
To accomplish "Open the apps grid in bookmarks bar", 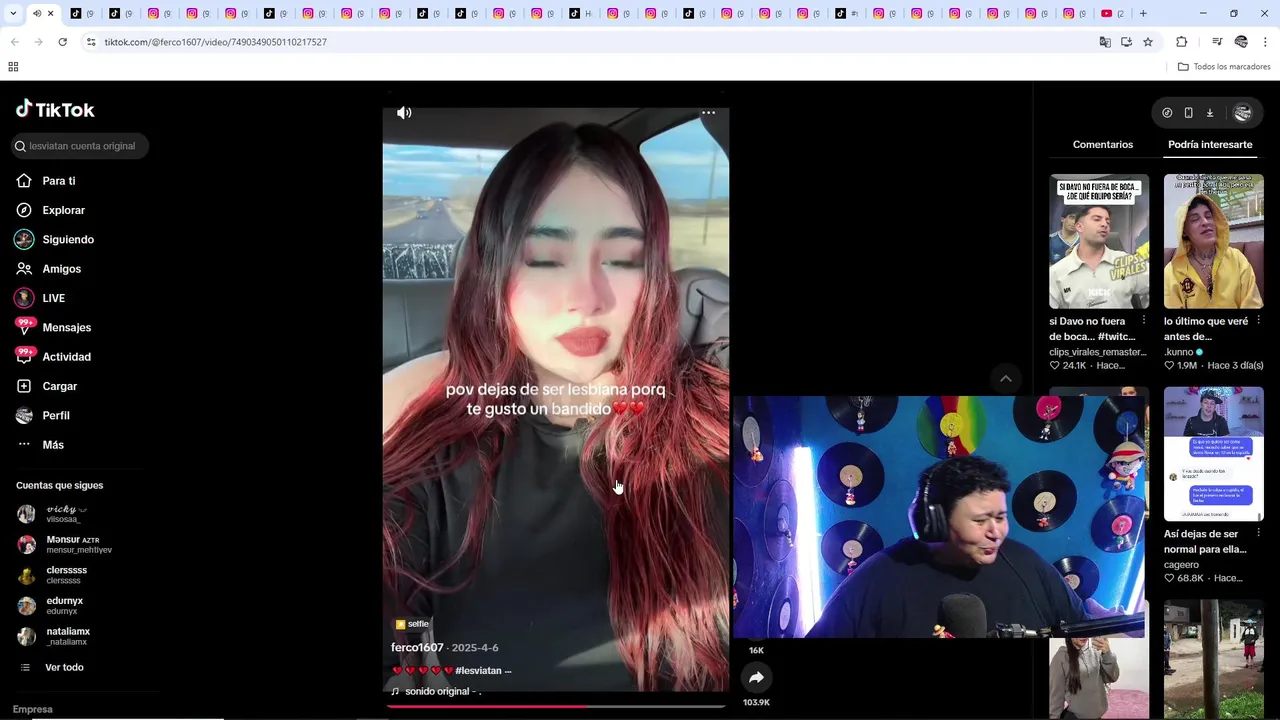I will pos(13,67).
